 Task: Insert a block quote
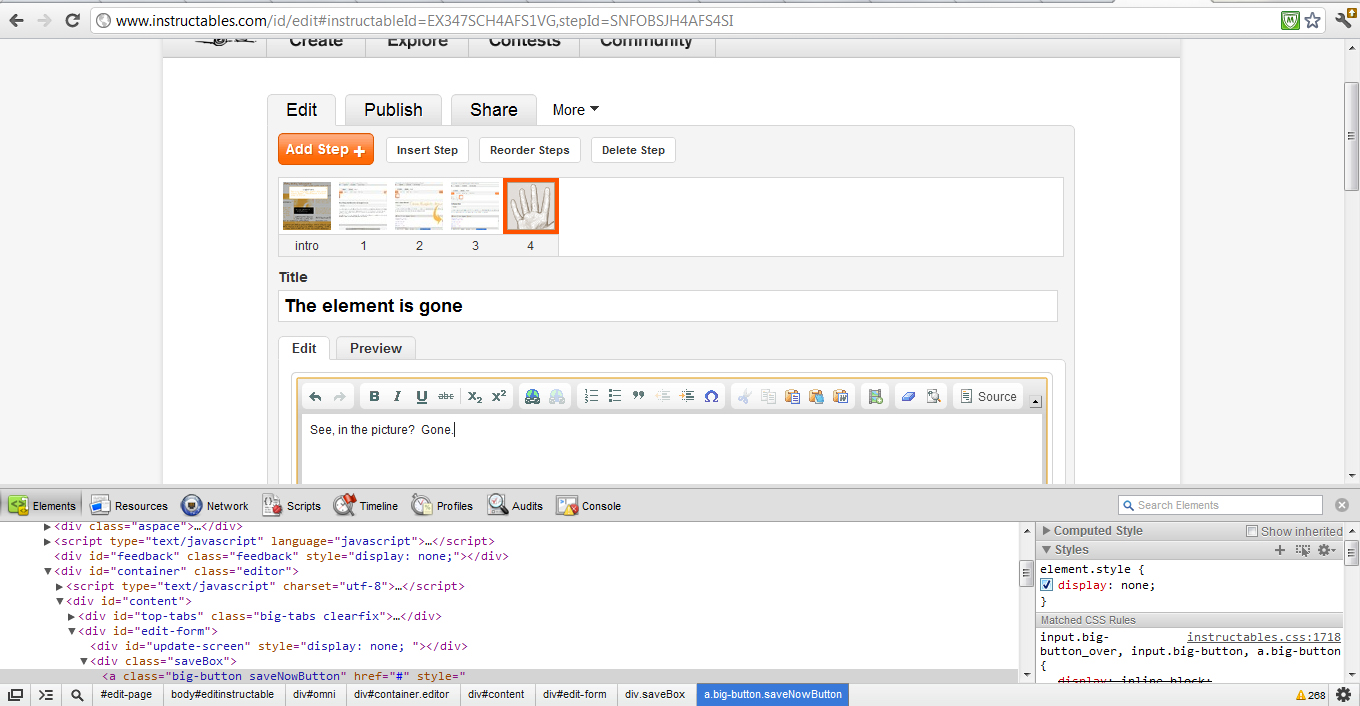(x=639, y=397)
